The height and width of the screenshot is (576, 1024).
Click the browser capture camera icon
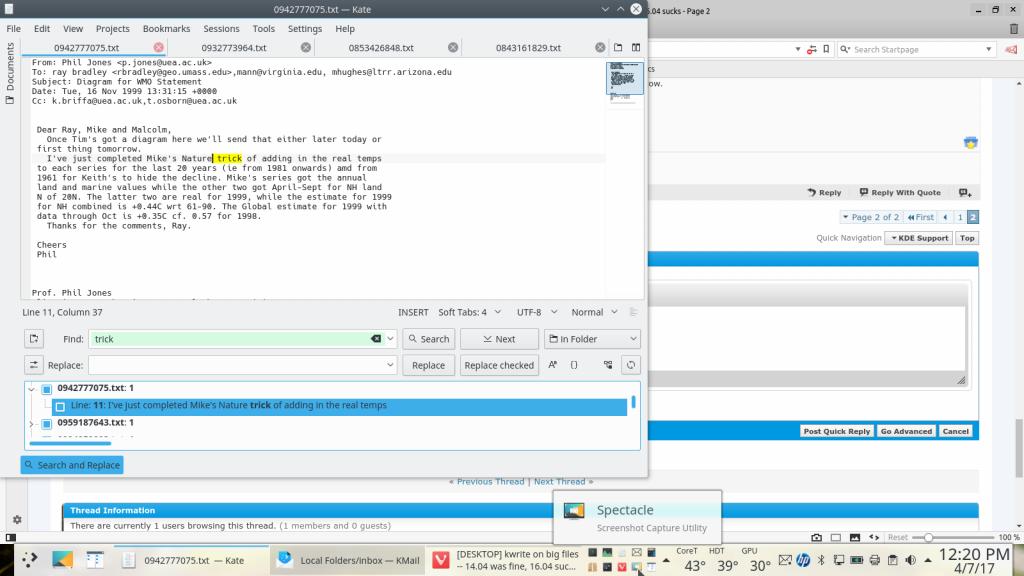[817, 537]
